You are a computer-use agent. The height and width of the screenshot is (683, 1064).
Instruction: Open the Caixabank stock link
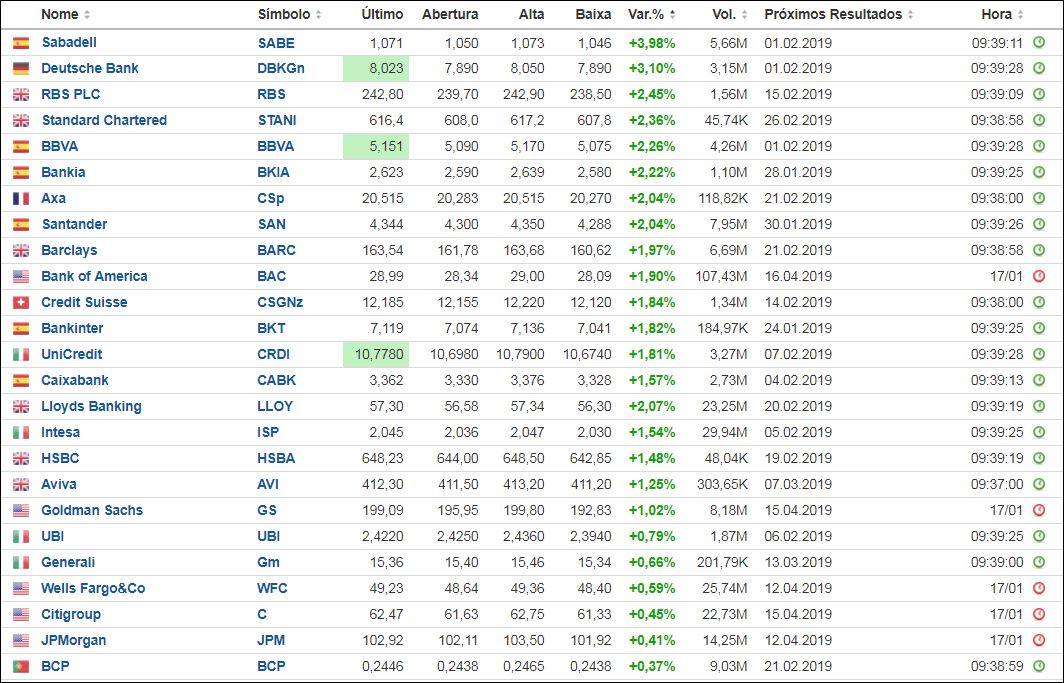point(75,380)
